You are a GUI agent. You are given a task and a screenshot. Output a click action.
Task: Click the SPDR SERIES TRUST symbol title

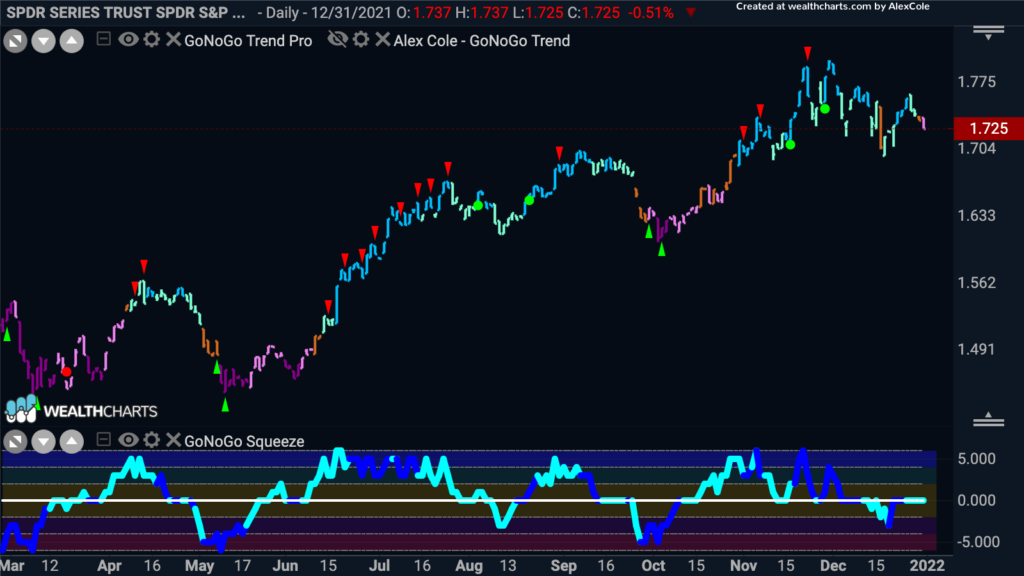click(x=125, y=12)
